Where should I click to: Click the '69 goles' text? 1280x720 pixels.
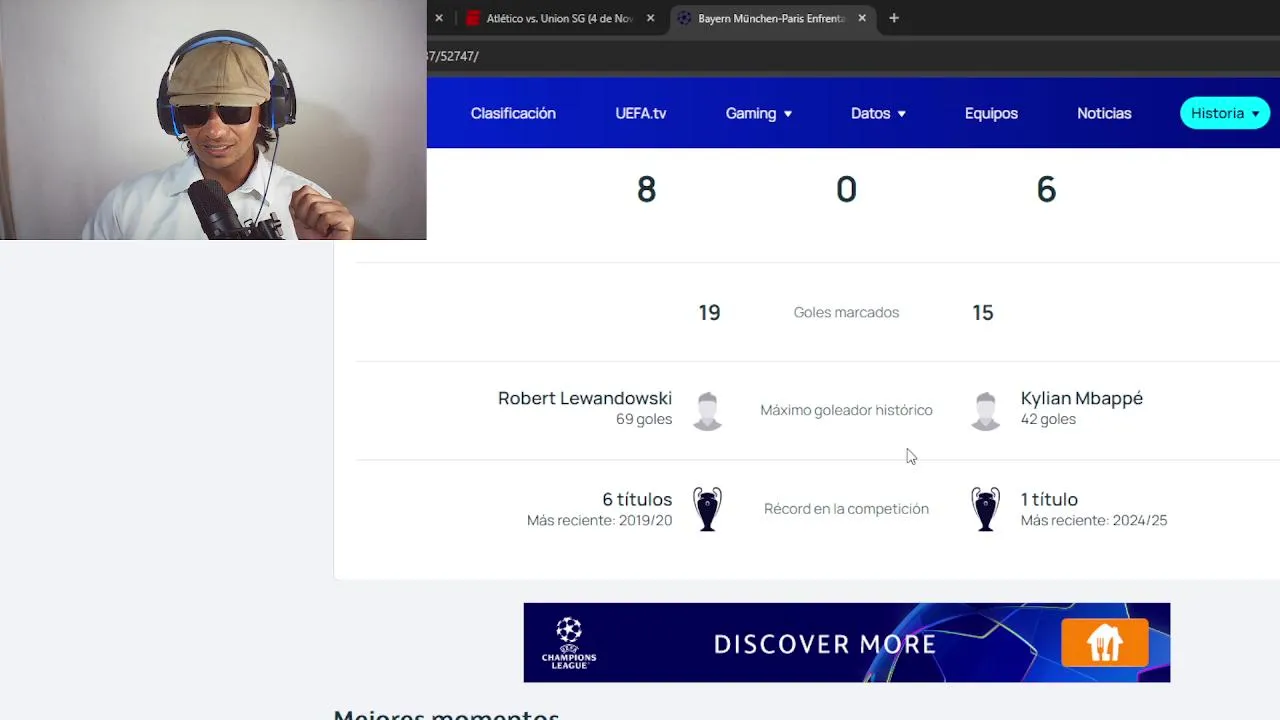[x=644, y=419]
